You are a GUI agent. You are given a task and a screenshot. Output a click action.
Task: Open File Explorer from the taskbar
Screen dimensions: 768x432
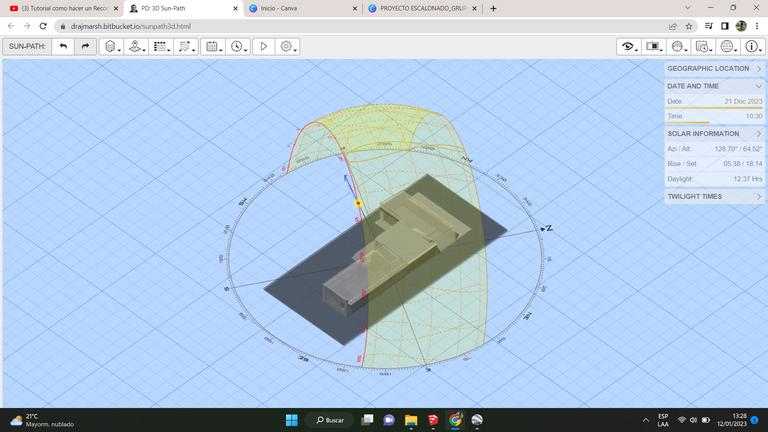tap(411, 420)
